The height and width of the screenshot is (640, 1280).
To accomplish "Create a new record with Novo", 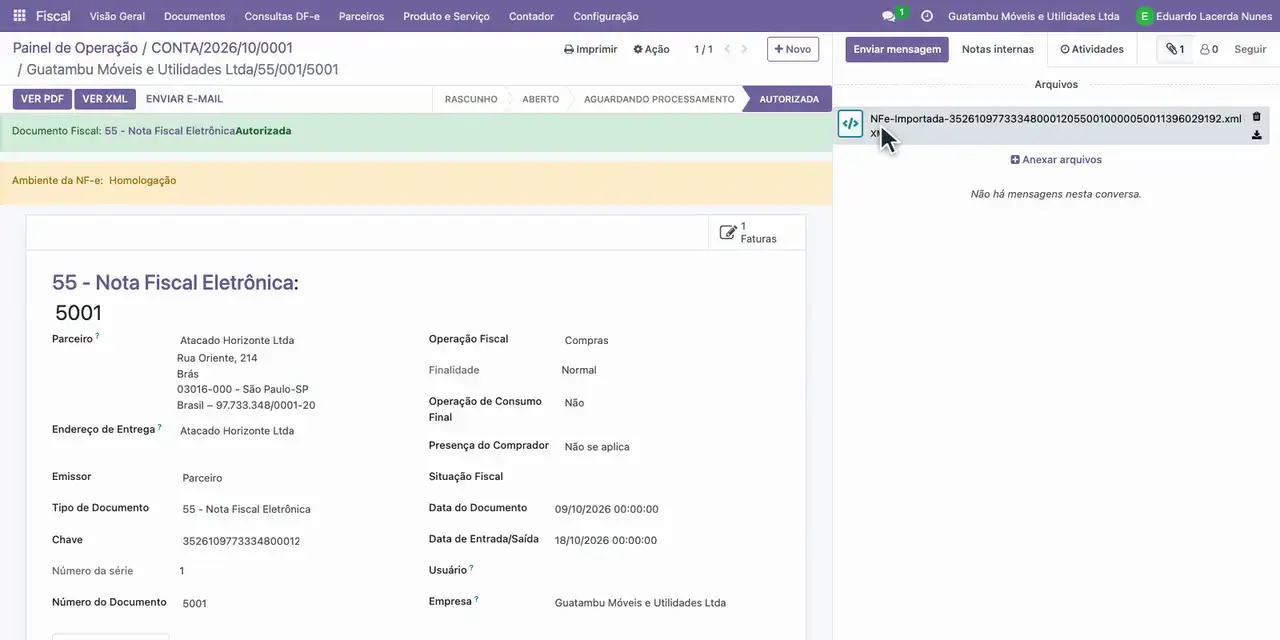I will tap(793, 49).
